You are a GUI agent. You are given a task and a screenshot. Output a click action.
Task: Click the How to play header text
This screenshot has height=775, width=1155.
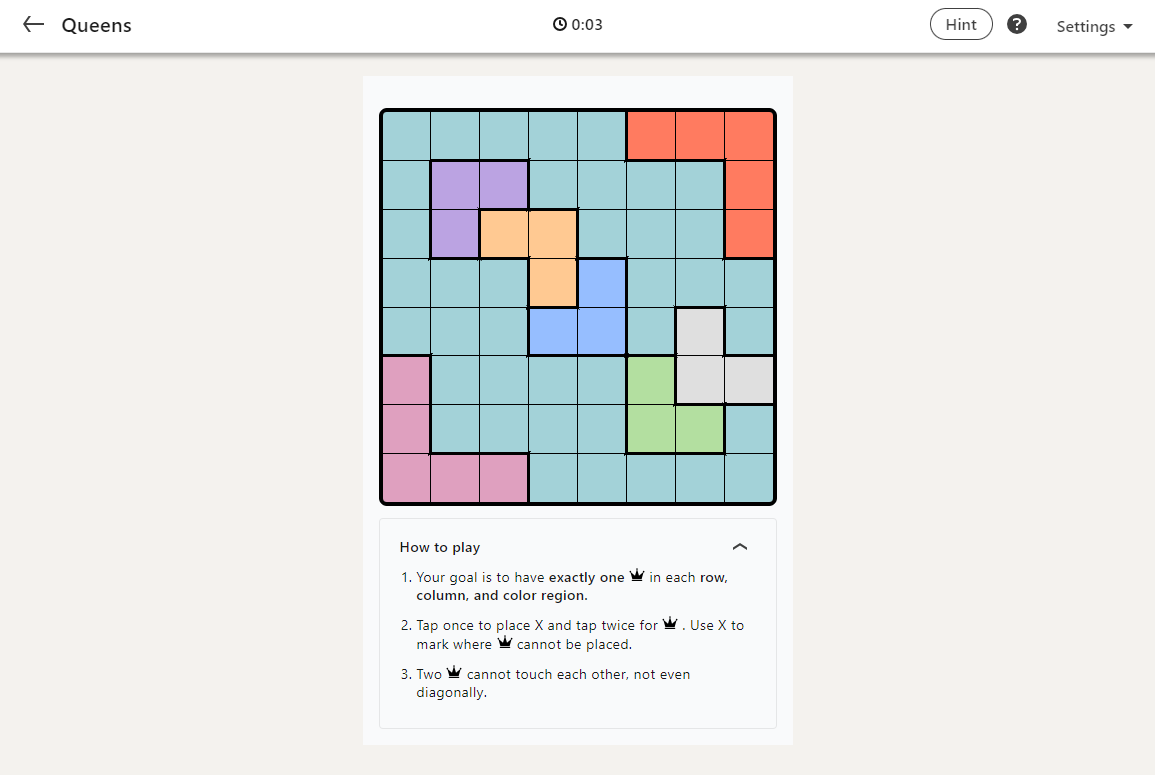coord(439,547)
